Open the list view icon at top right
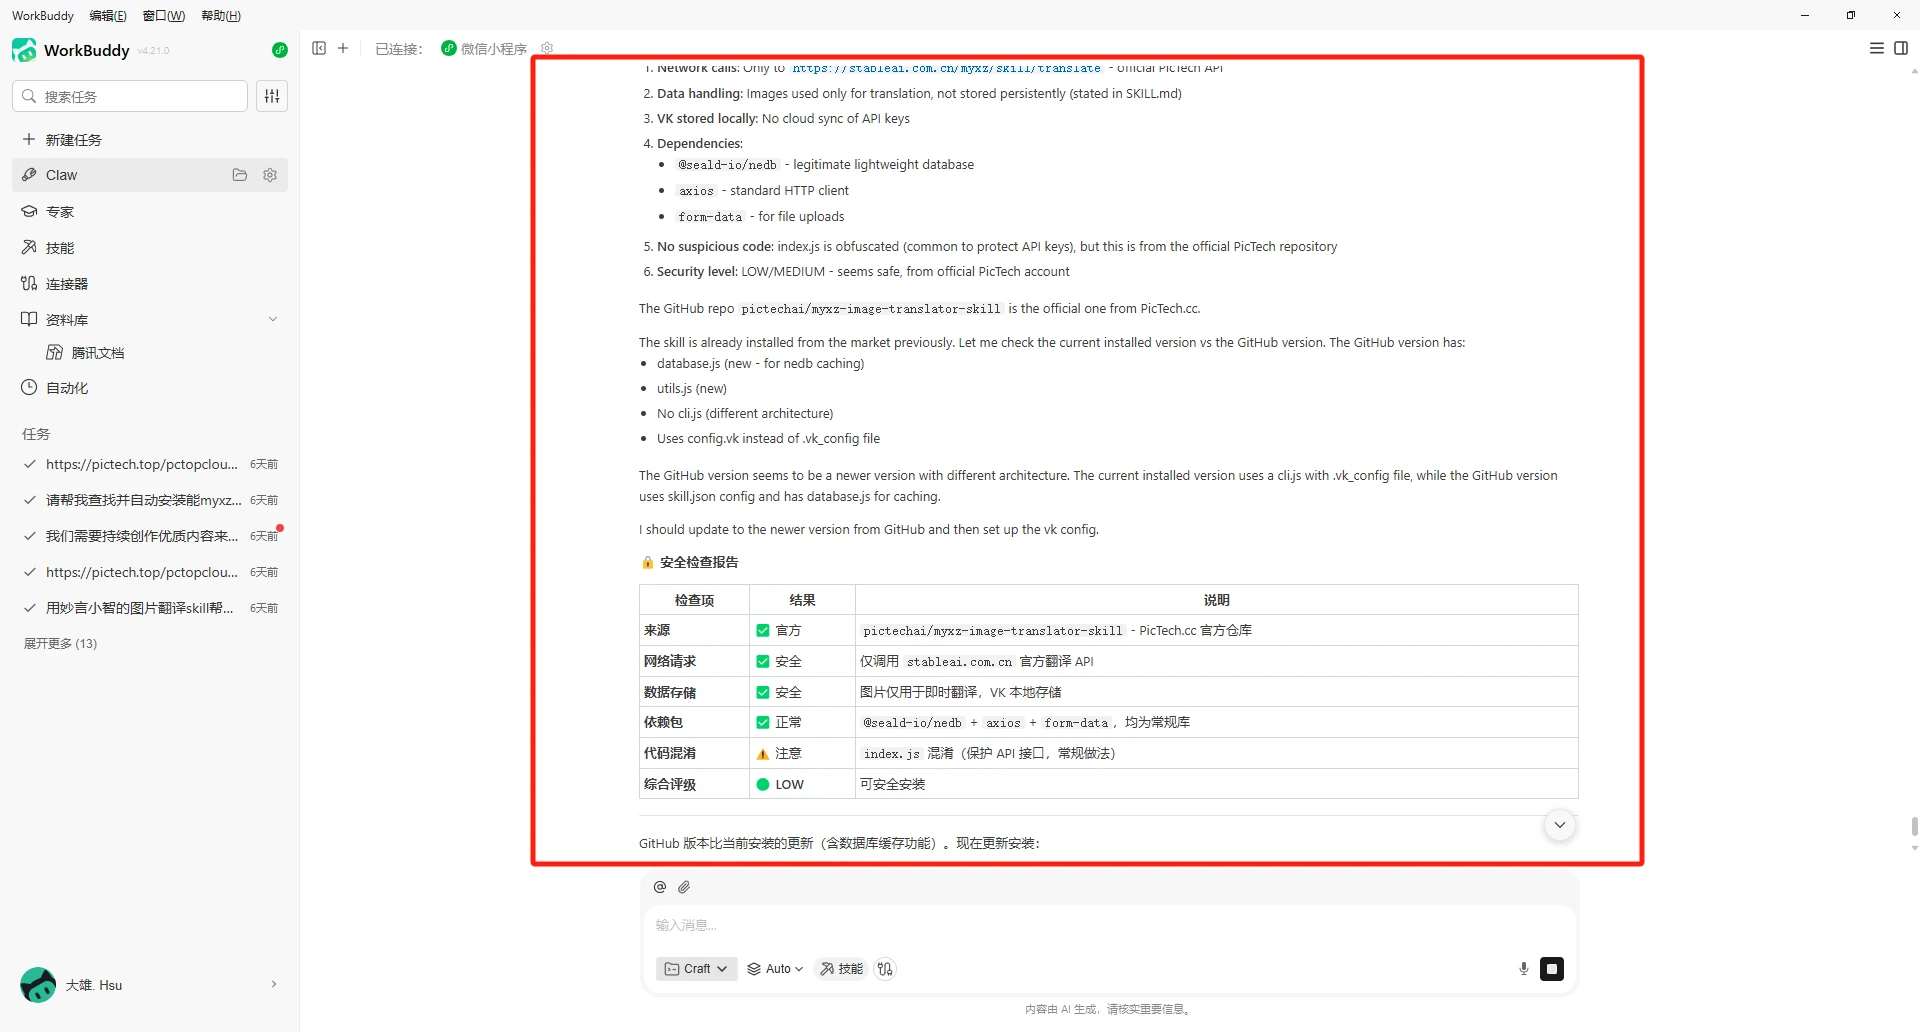Image resolution: width=1920 pixels, height=1032 pixels. tap(1877, 48)
